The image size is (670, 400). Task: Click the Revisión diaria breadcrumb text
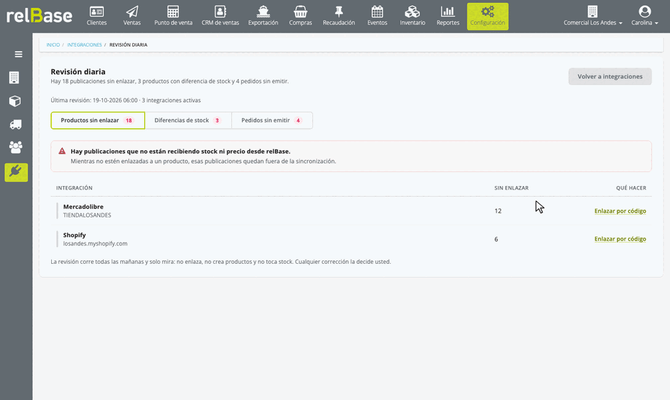(x=128, y=45)
